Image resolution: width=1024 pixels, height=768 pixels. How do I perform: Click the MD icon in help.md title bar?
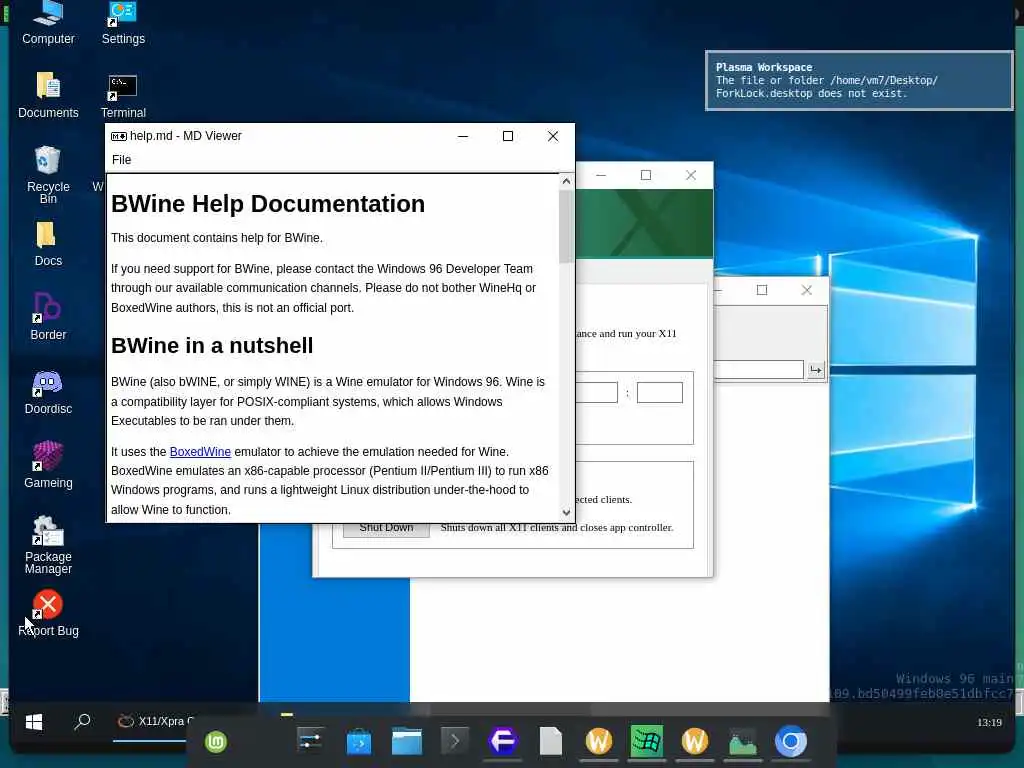[119, 136]
